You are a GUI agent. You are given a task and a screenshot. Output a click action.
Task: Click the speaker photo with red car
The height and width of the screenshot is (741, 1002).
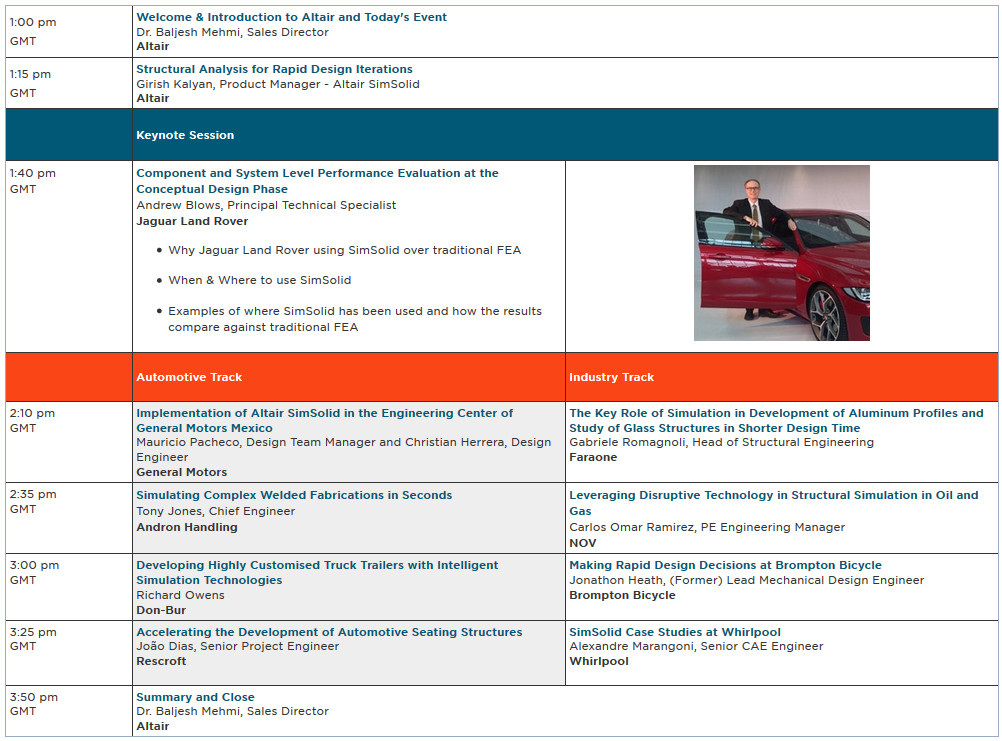coord(781,253)
